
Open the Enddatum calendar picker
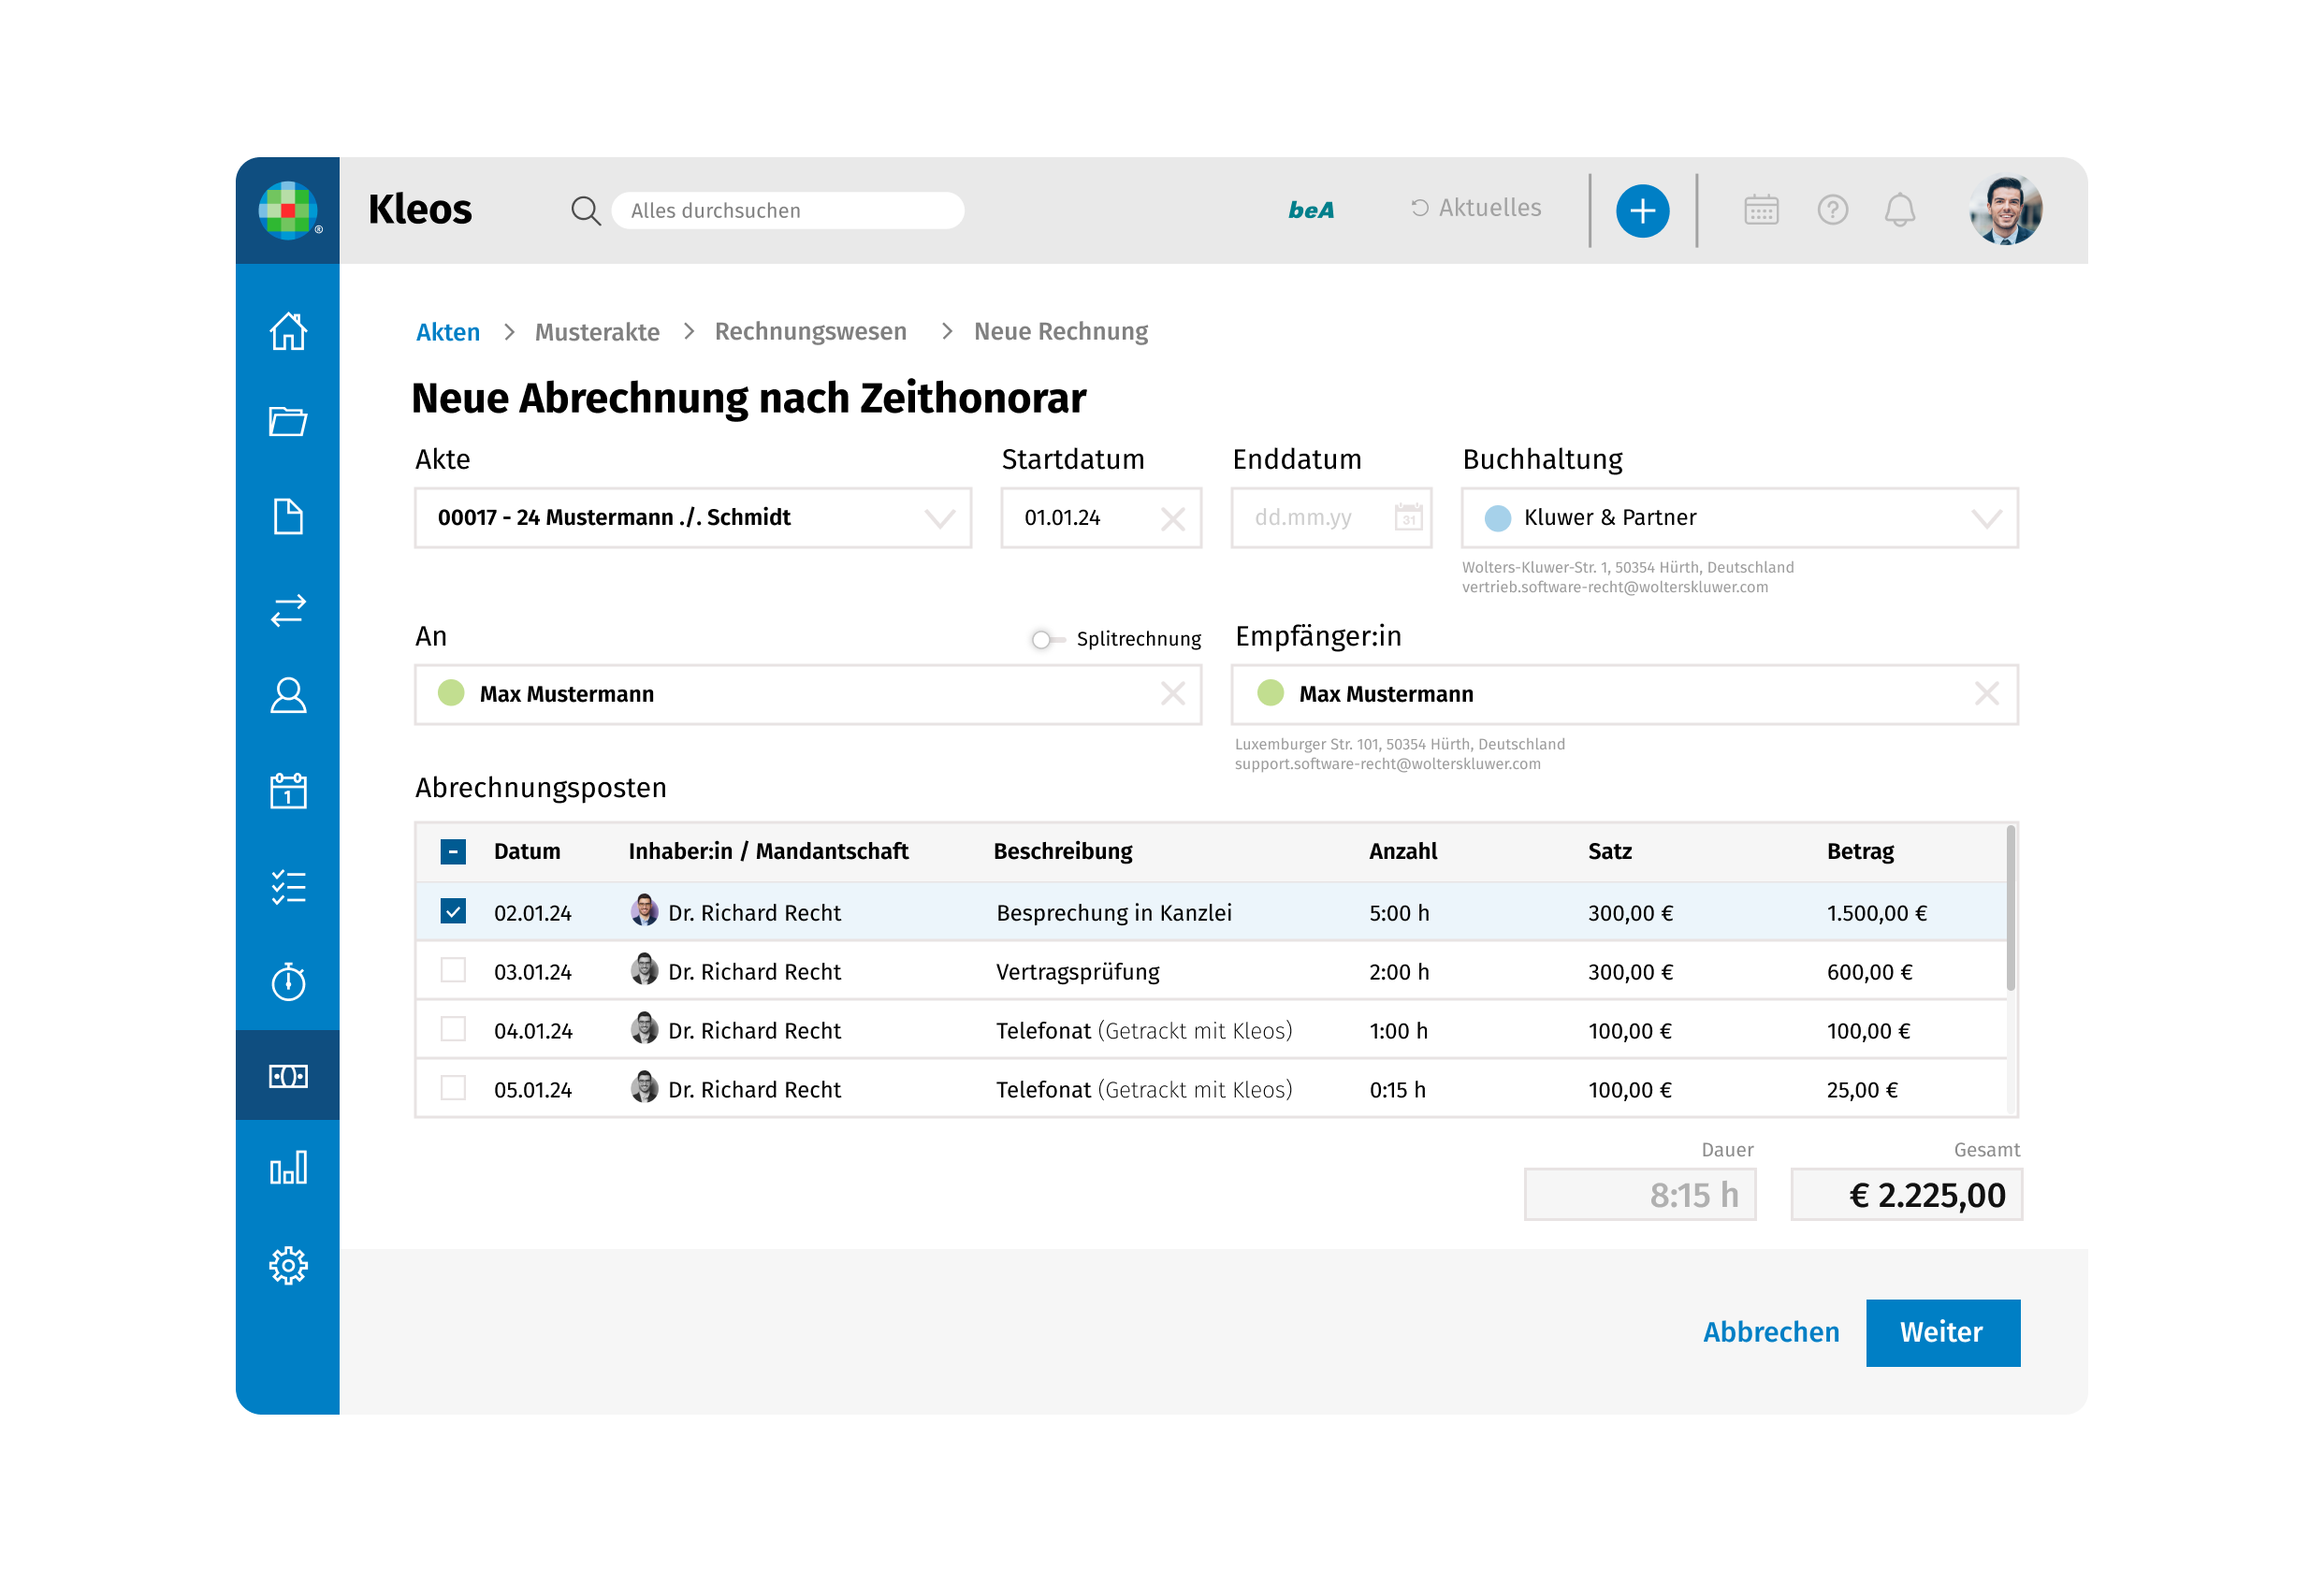[x=1408, y=518]
